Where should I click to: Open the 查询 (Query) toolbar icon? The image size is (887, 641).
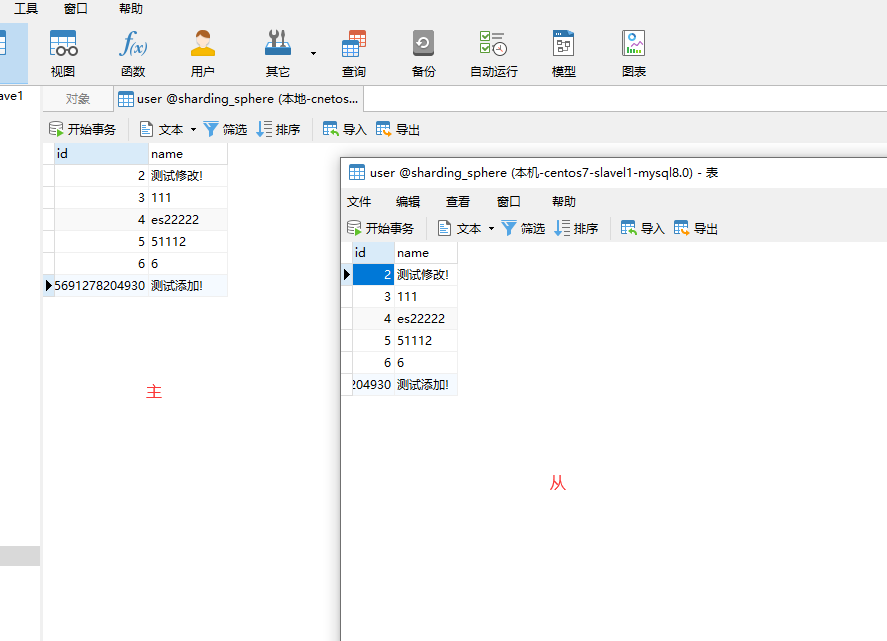click(354, 54)
